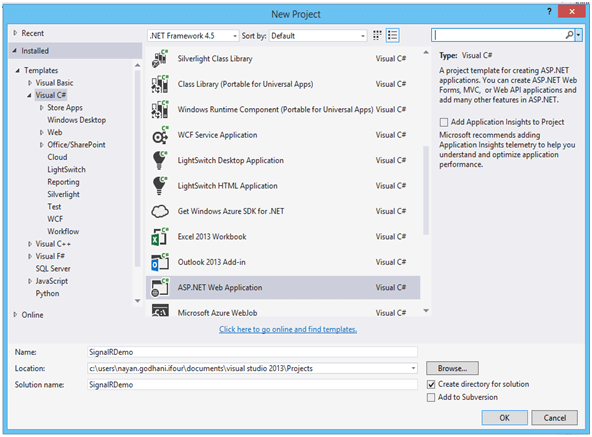Select Python template category
The width and height of the screenshot is (592, 437).
[x=47, y=293]
